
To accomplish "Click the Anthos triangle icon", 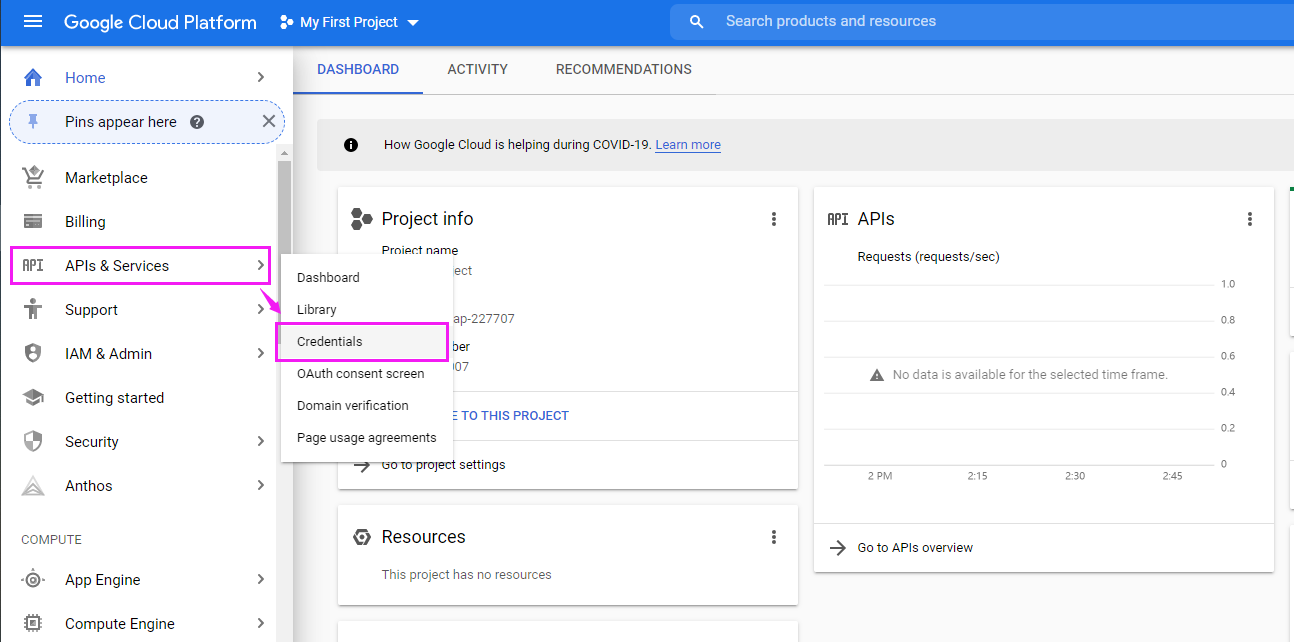I will click(x=33, y=486).
